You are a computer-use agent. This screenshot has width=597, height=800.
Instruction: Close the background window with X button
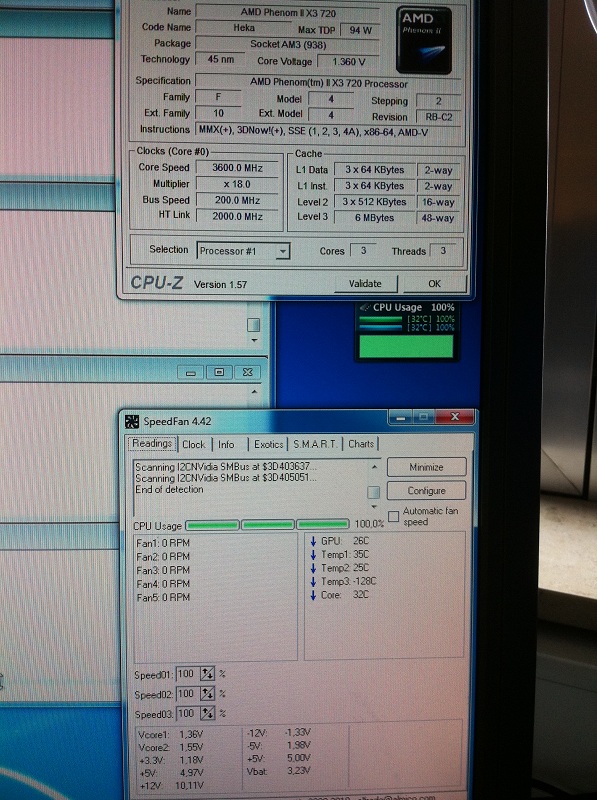pos(248,372)
